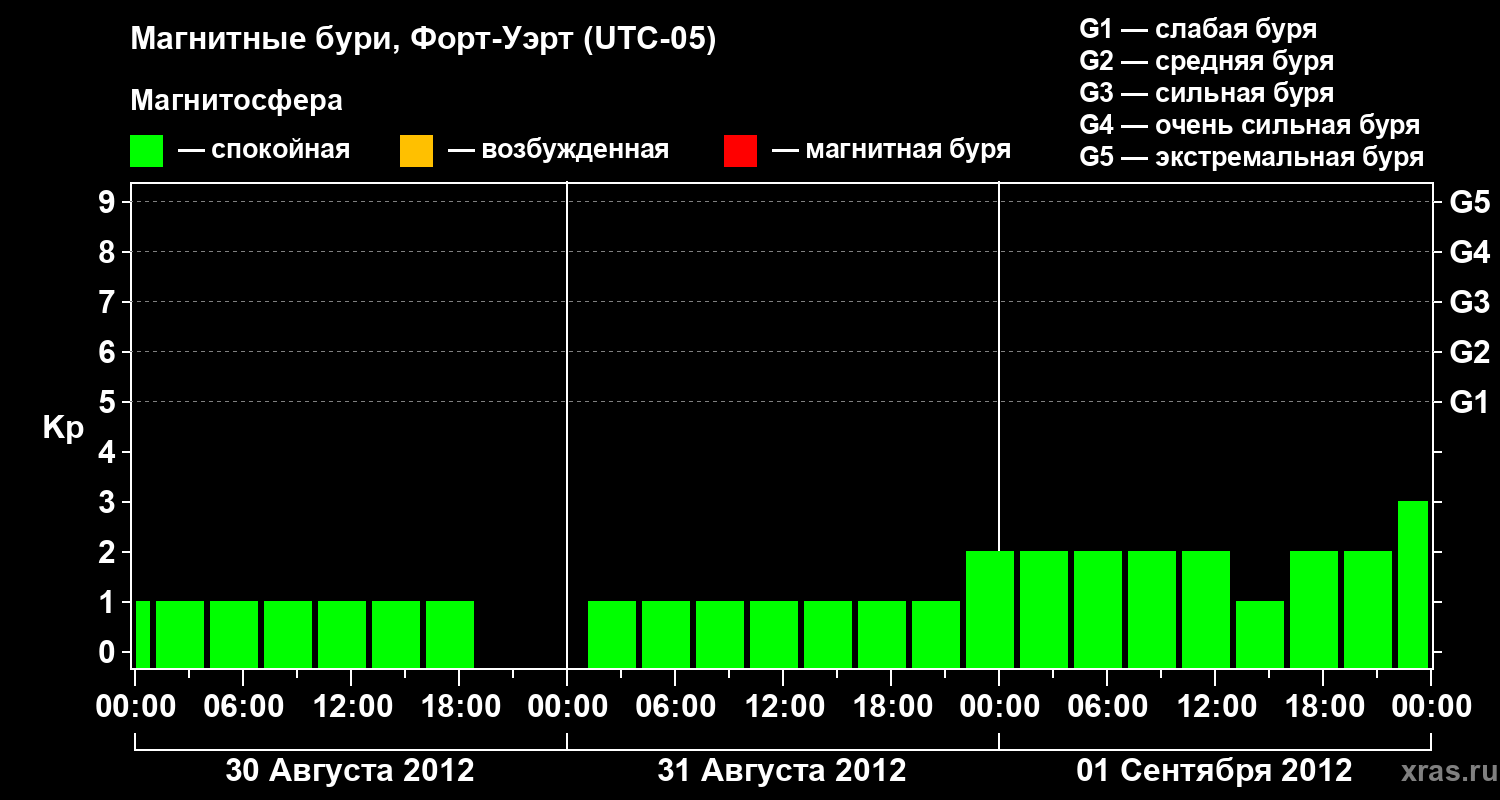The image size is (1500, 800).
Task: Click the short Kp 1 bar on 01 September
Action: 1260,634
